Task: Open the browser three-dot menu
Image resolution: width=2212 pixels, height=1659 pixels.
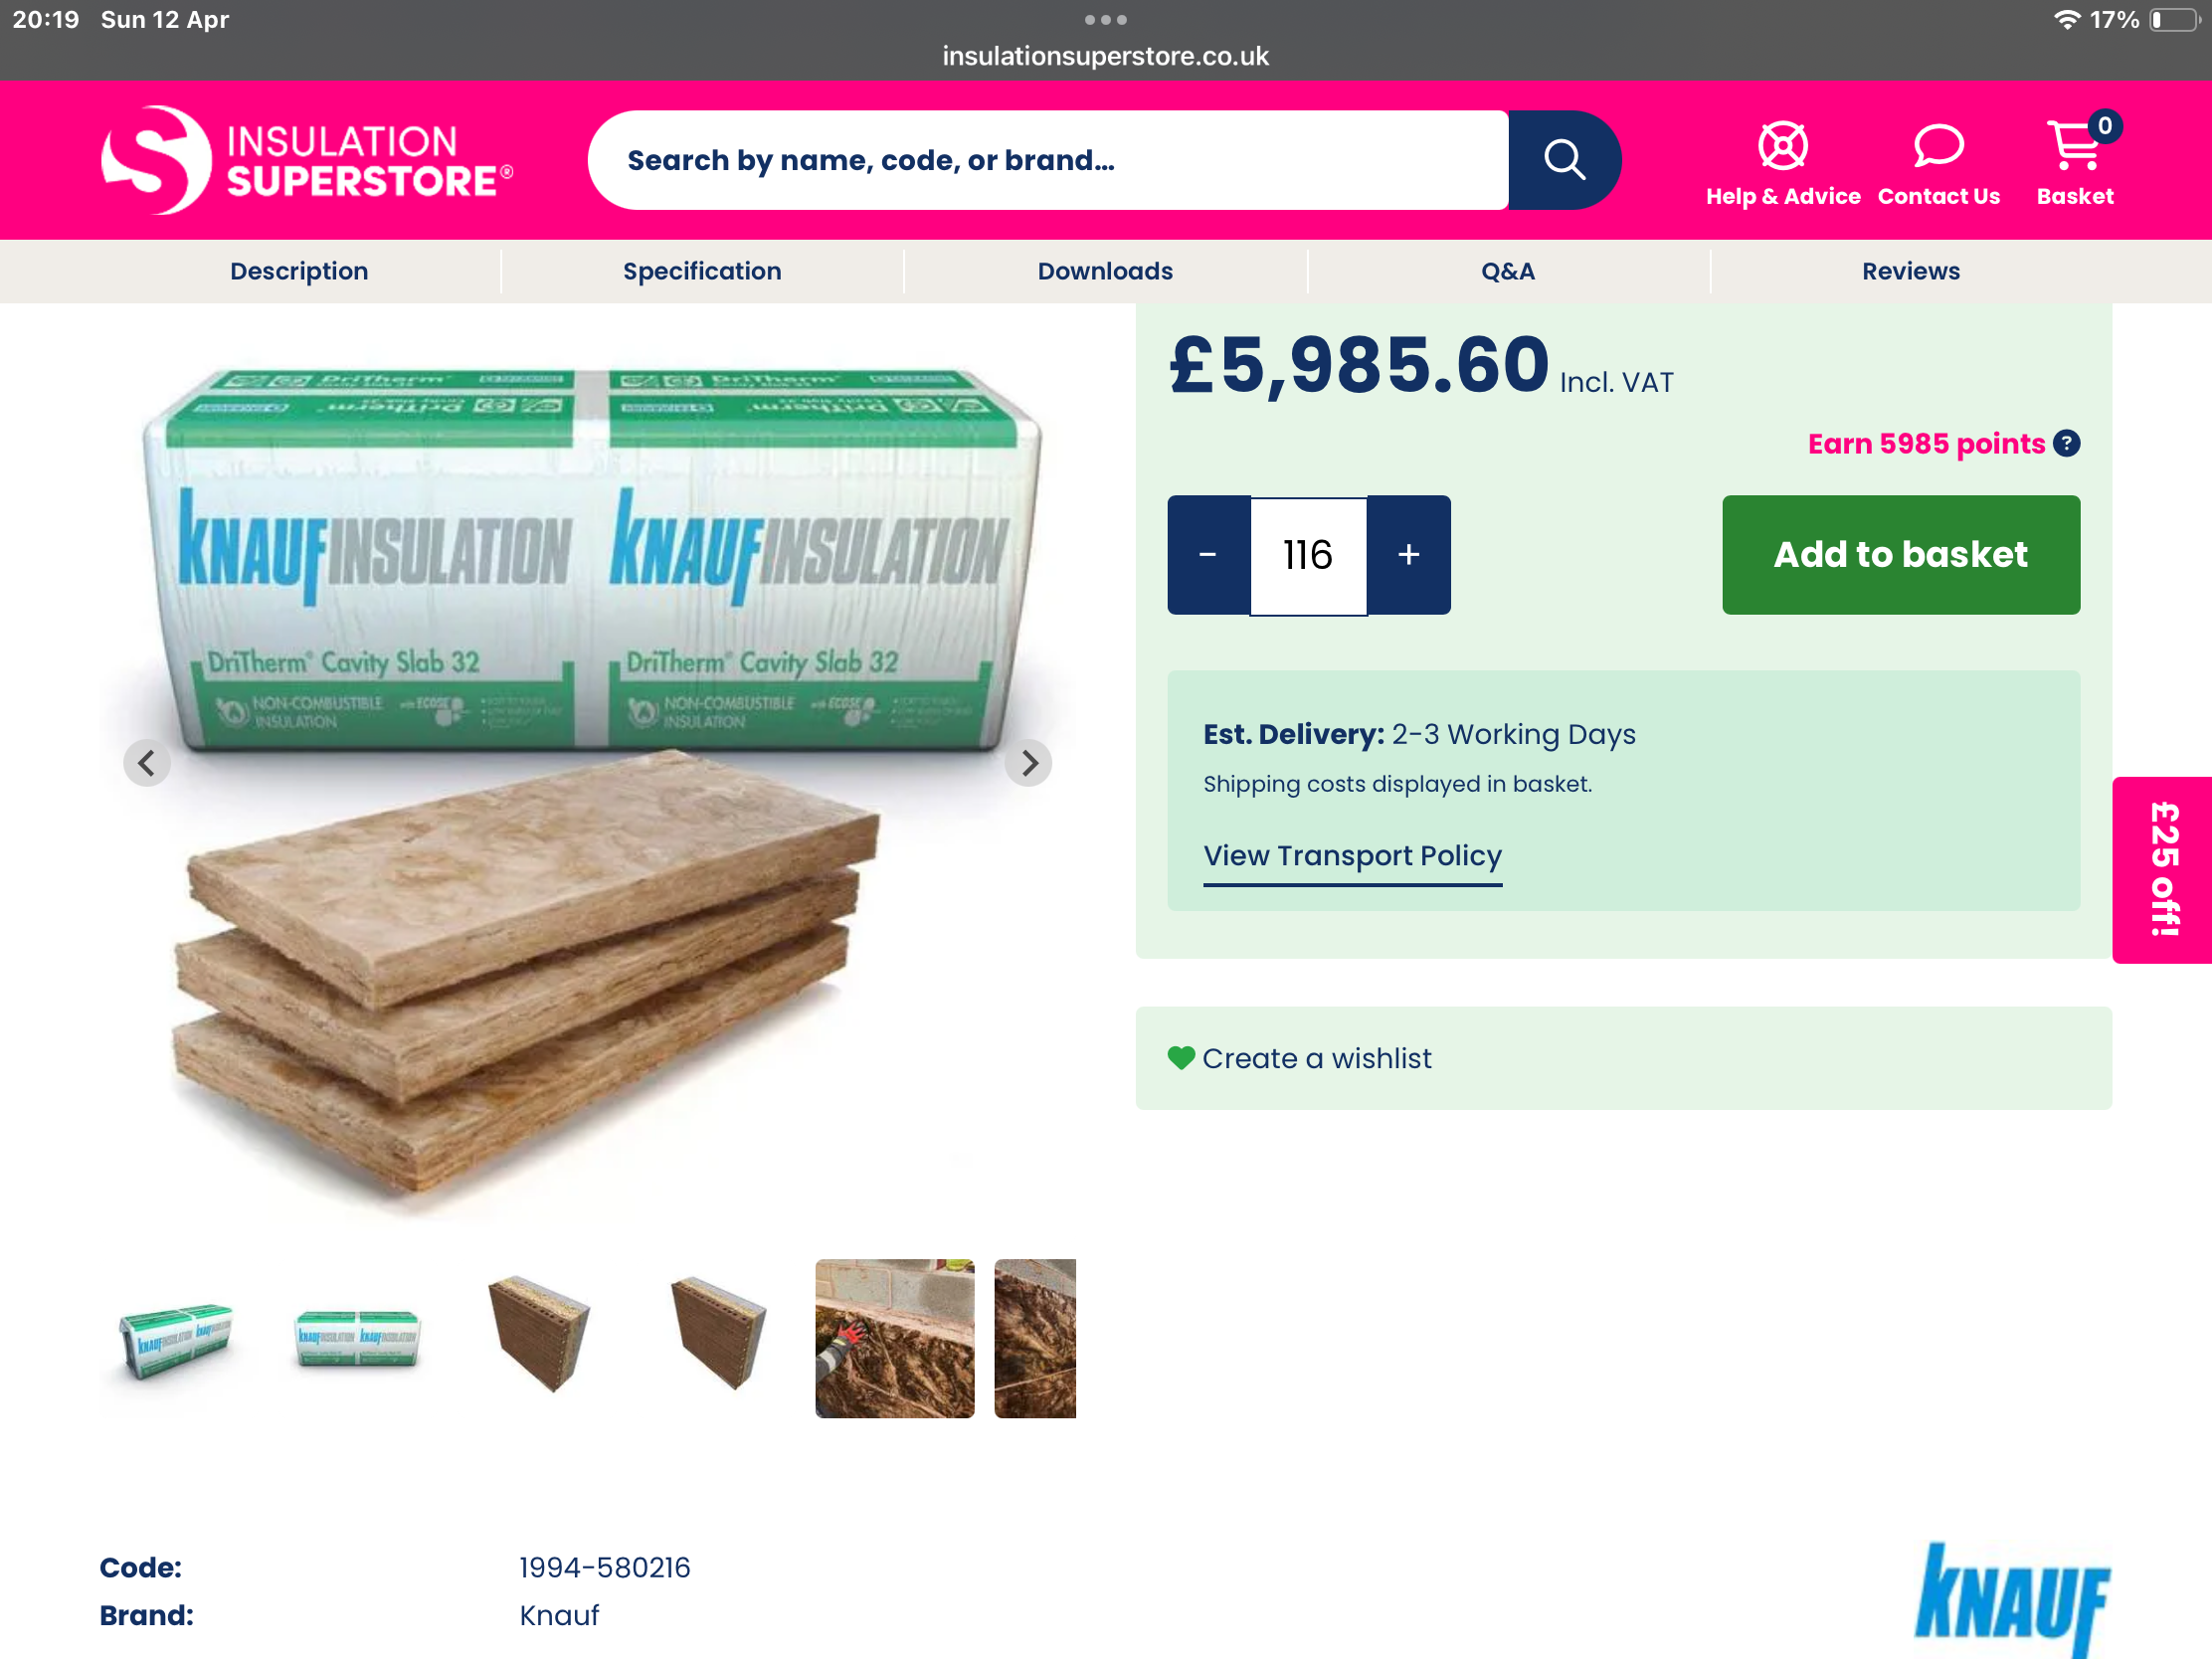Action: pos(1106,20)
